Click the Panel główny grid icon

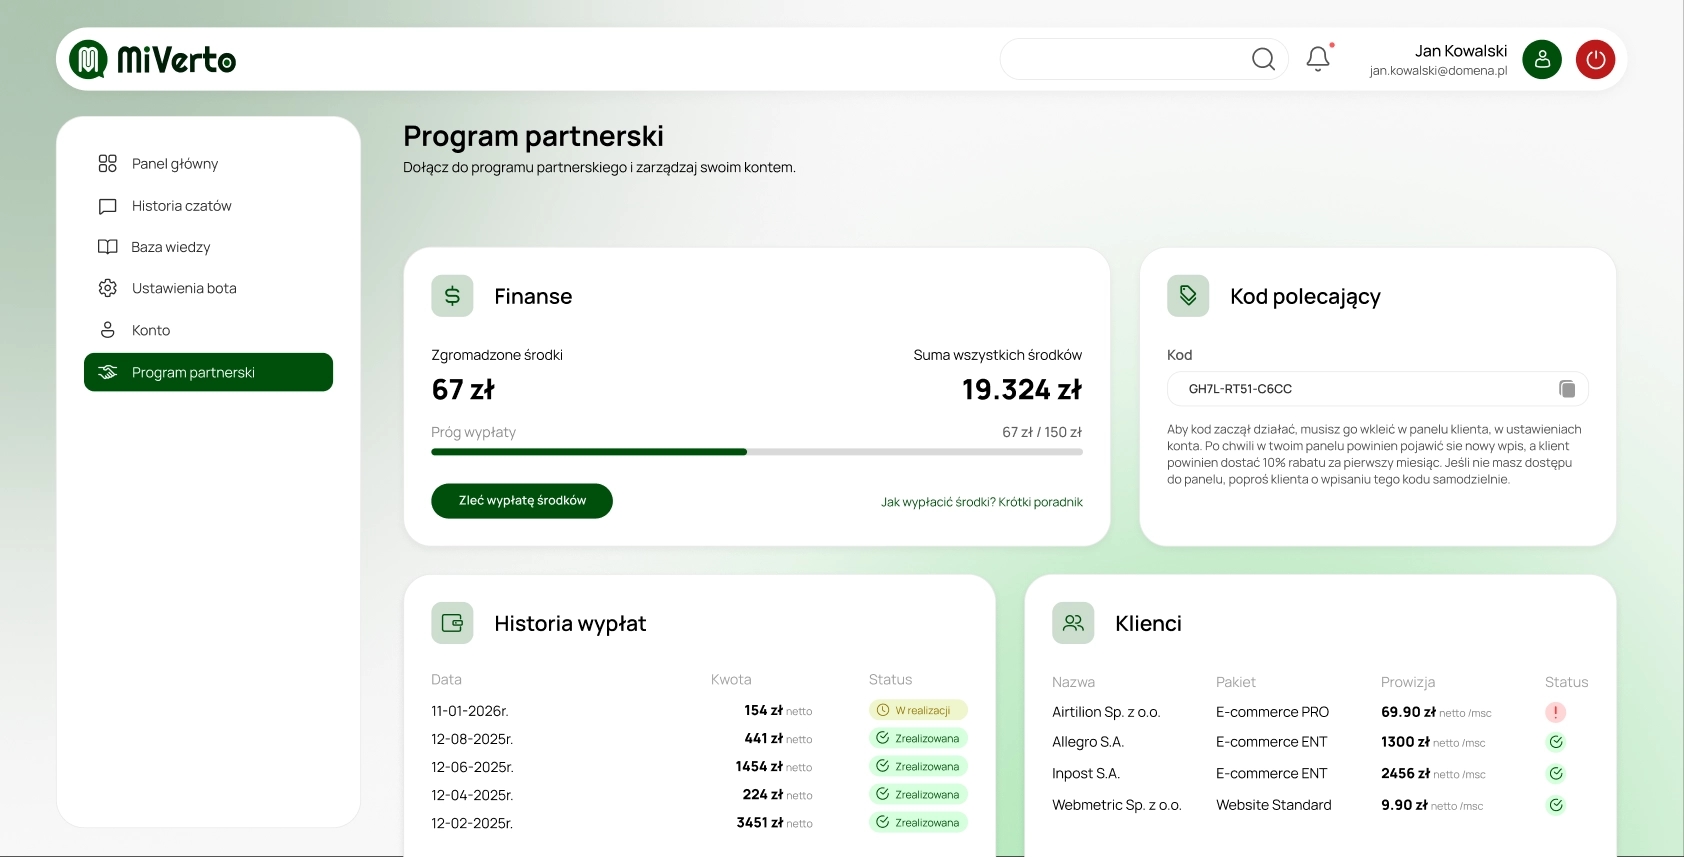click(108, 163)
